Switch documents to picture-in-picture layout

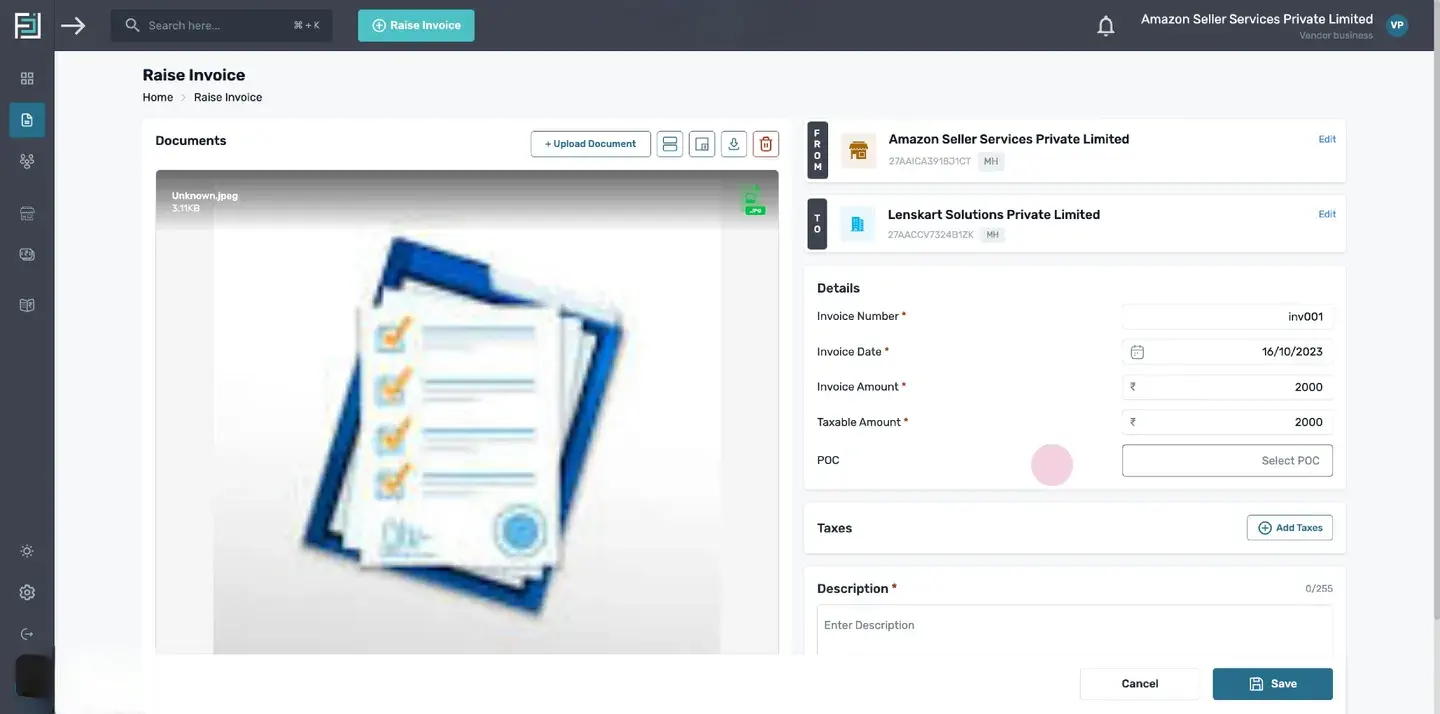point(702,144)
